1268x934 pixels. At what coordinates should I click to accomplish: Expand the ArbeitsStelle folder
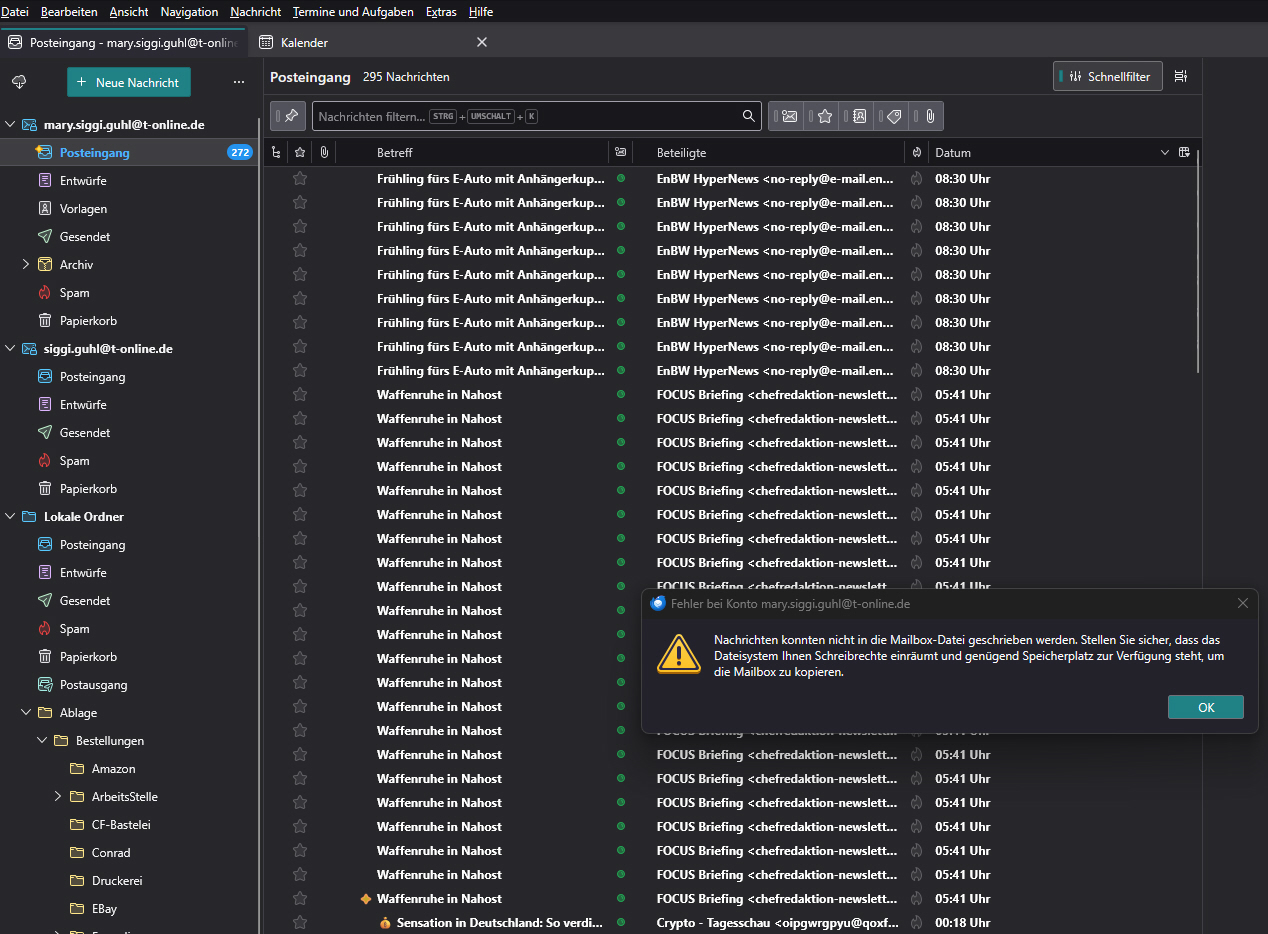click(x=58, y=797)
